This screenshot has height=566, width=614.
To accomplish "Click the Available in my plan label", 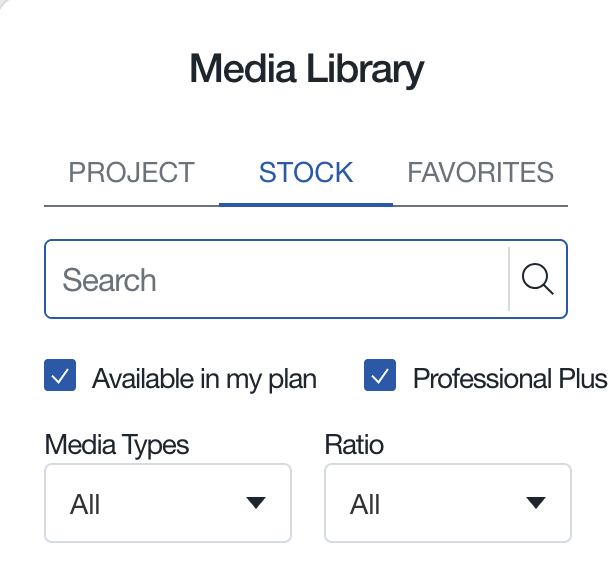I will (x=204, y=379).
